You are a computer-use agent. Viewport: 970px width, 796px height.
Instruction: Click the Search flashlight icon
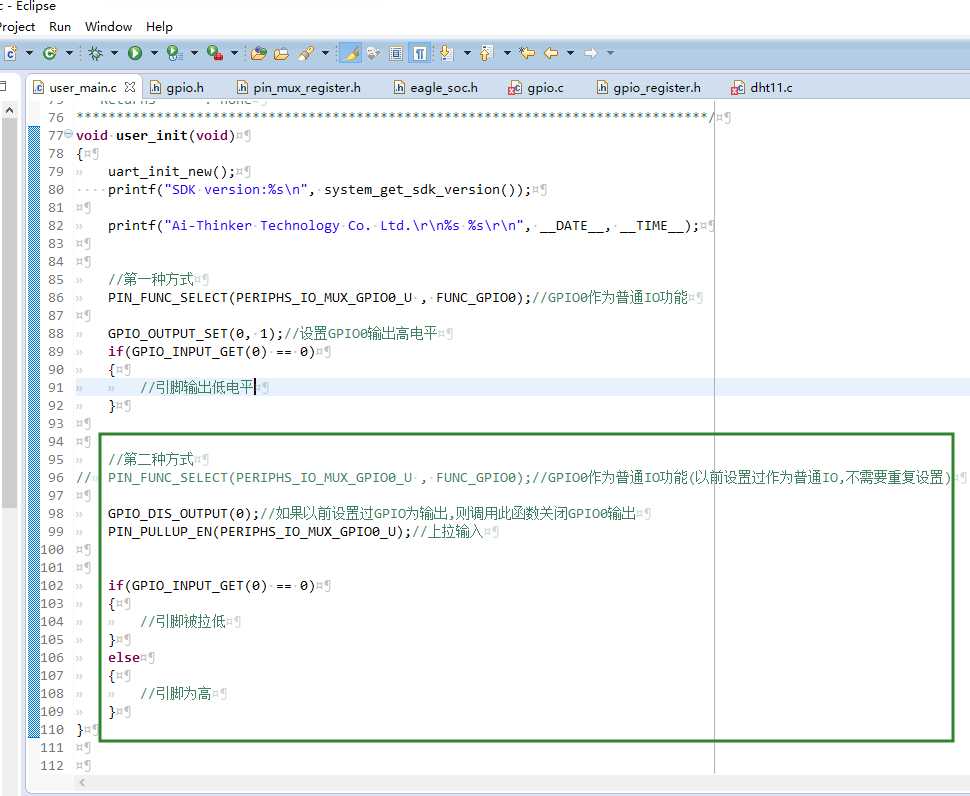(x=306, y=54)
